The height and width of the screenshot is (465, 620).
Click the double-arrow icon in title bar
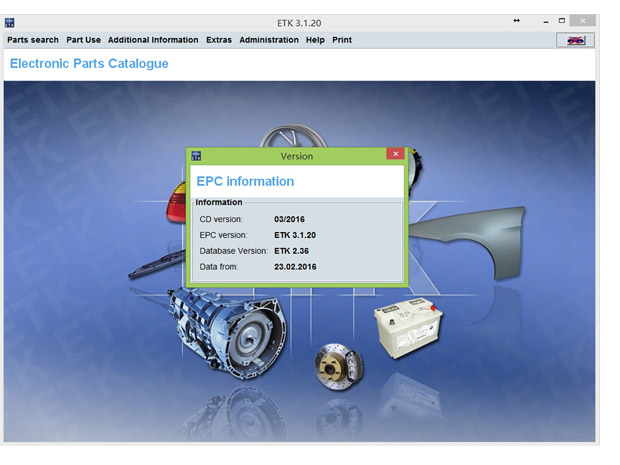(x=516, y=21)
